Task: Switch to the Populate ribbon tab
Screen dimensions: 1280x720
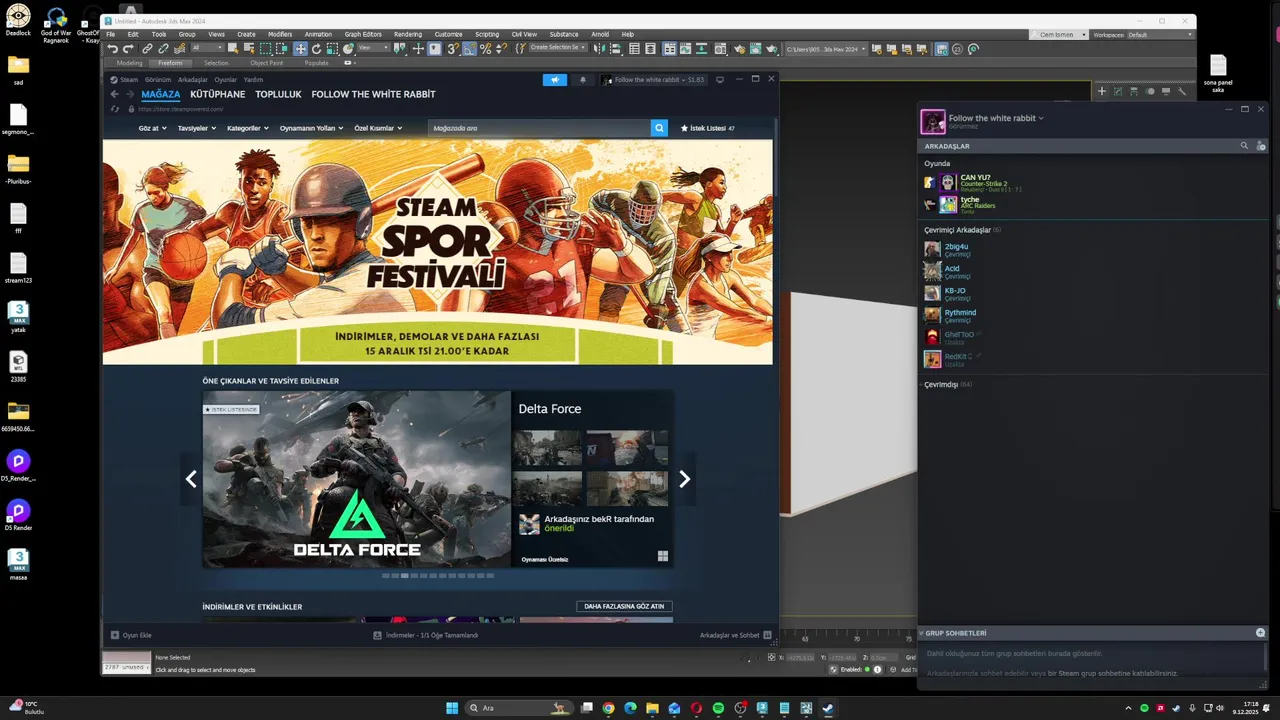Action: (x=316, y=63)
